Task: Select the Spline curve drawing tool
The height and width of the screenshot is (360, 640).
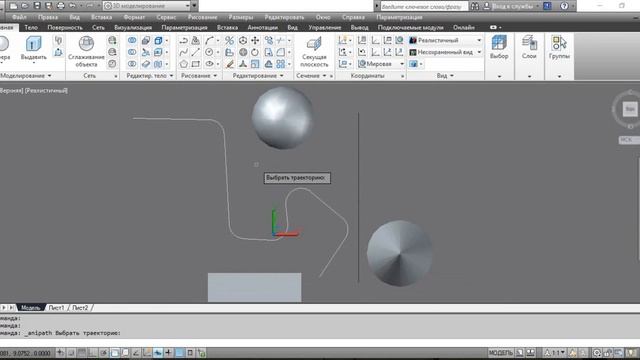Action: (184, 52)
